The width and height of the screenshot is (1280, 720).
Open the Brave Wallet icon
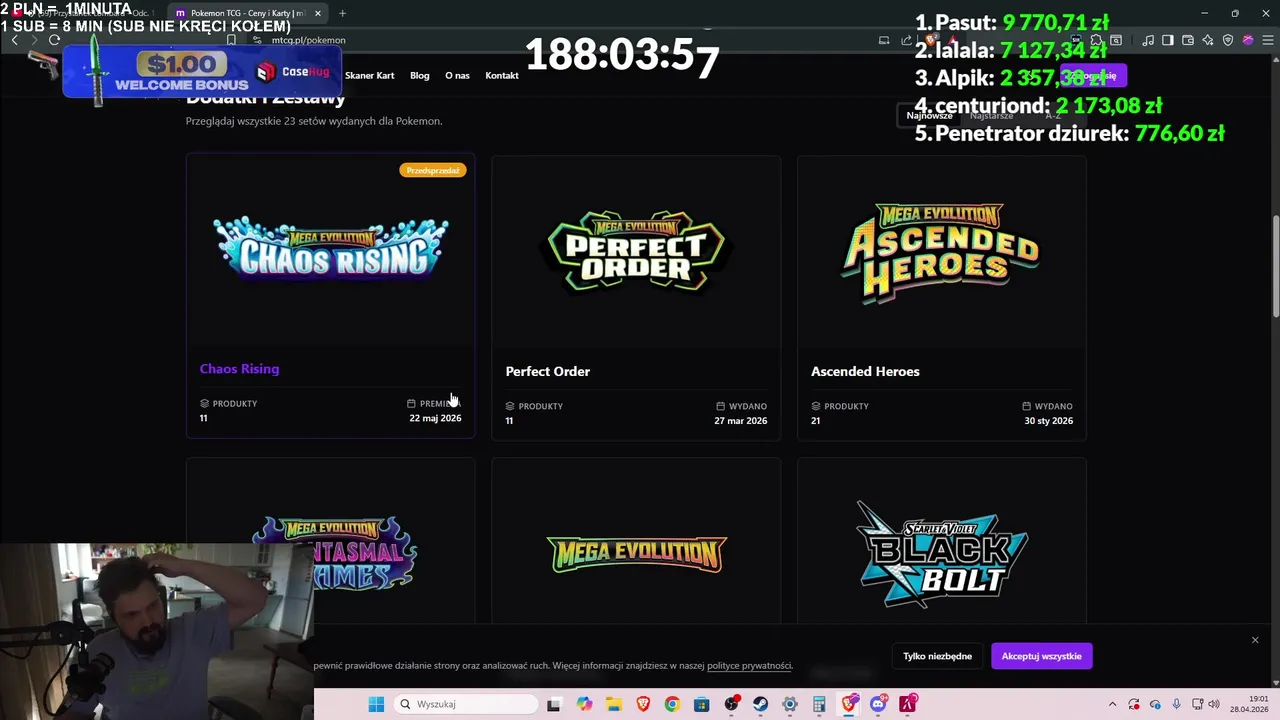(1188, 40)
